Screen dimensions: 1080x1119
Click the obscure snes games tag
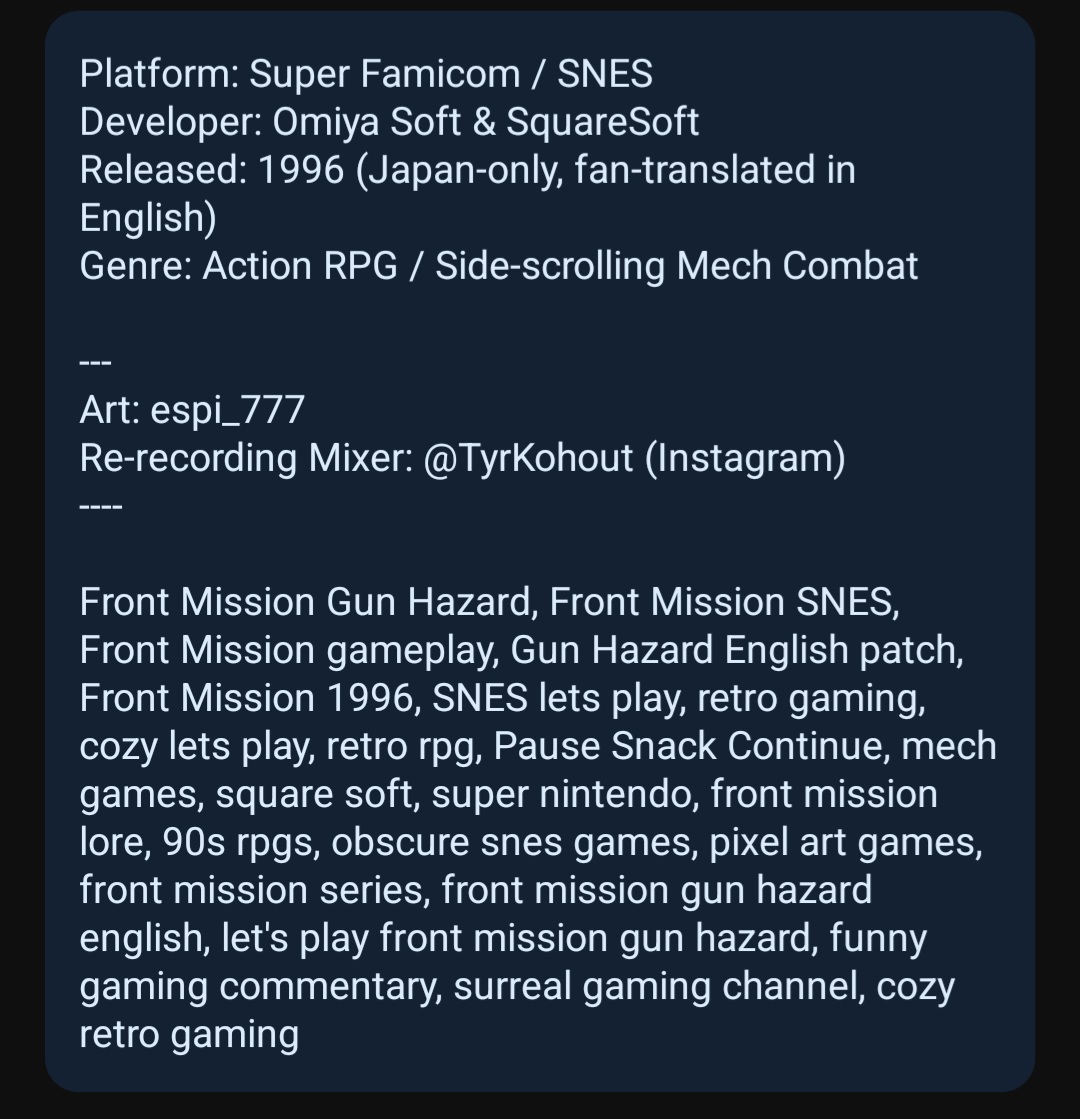[x=513, y=842]
